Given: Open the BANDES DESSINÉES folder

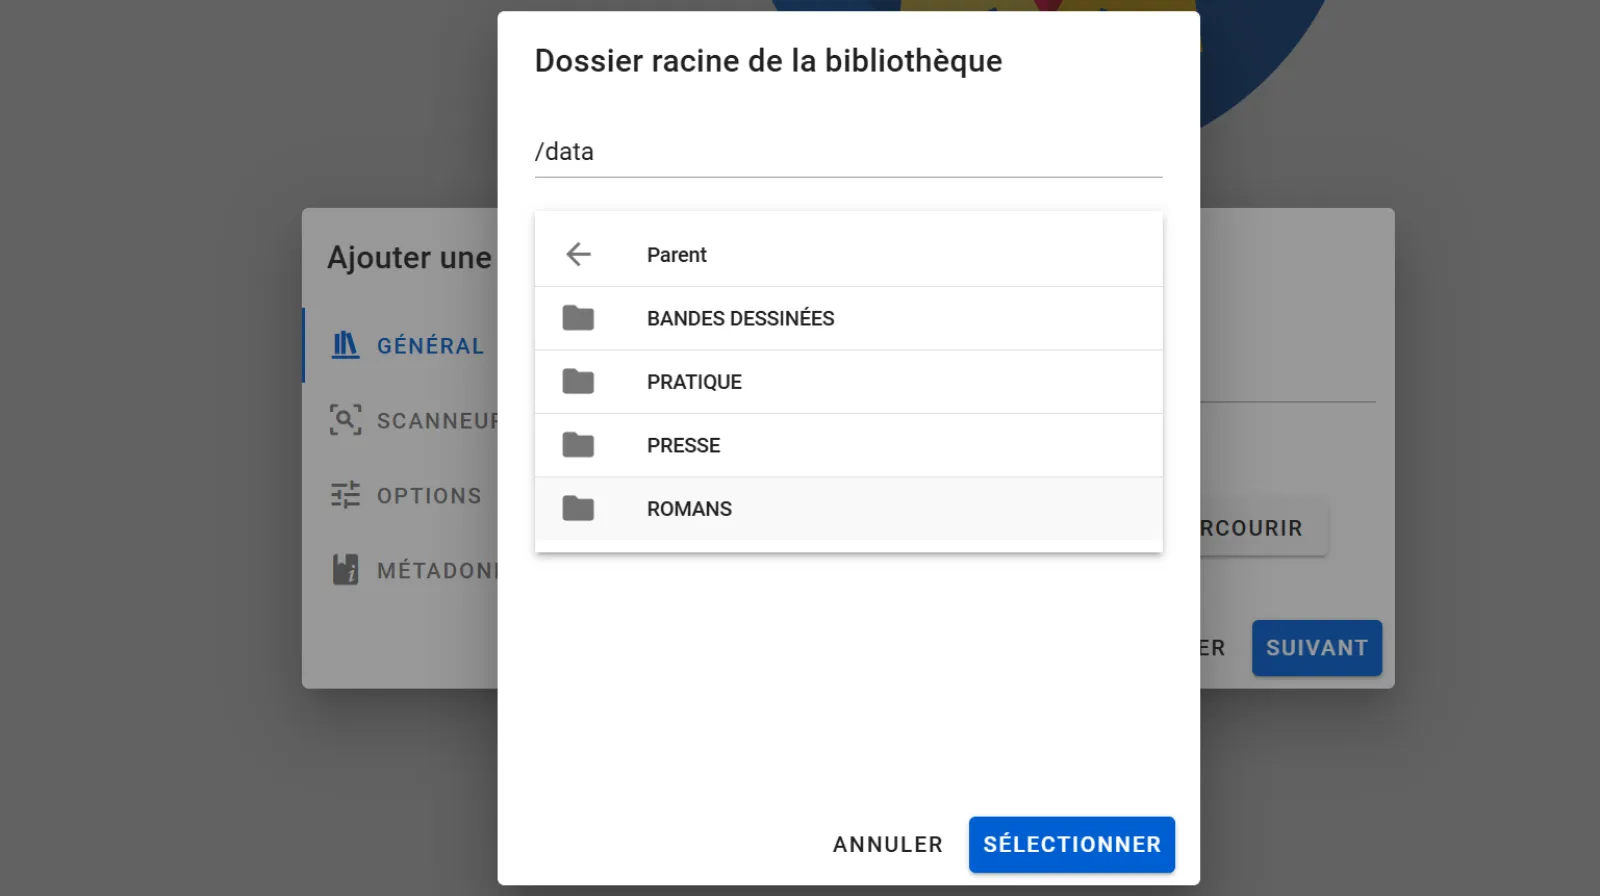Looking at the screenshot, I should 740,318.
